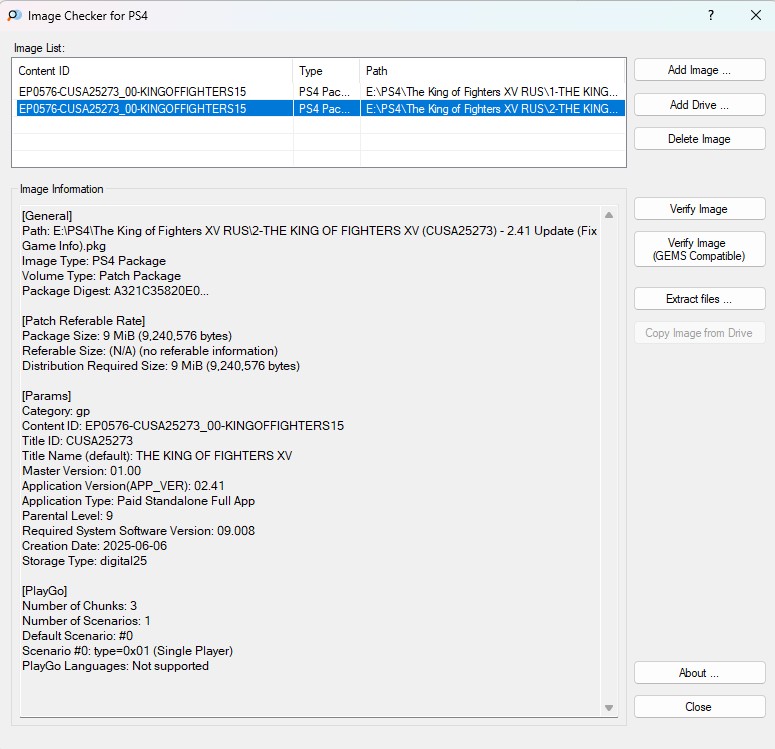775x749 pixels.
Task: Click the Application Version 02.41 line
Action: coord(123,486)
